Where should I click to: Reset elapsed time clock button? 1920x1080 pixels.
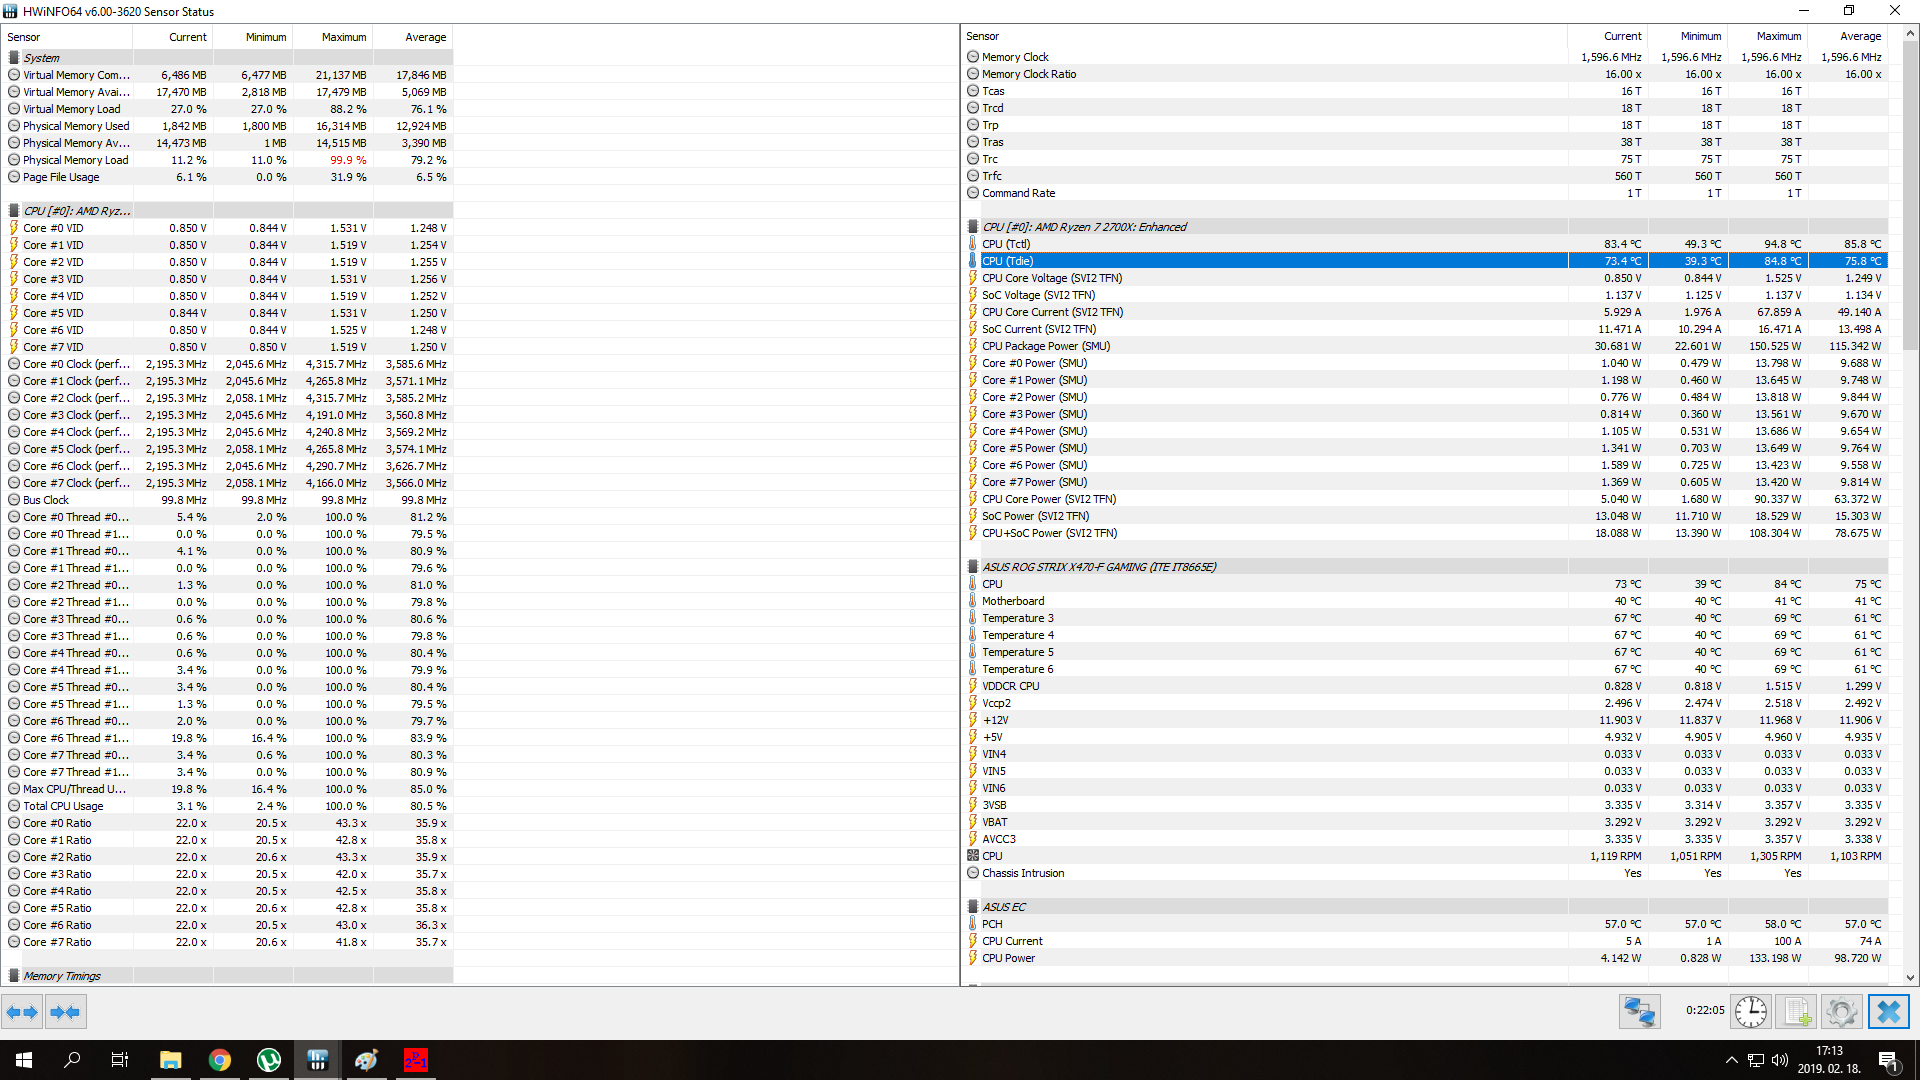[x=1751, y=1012]
